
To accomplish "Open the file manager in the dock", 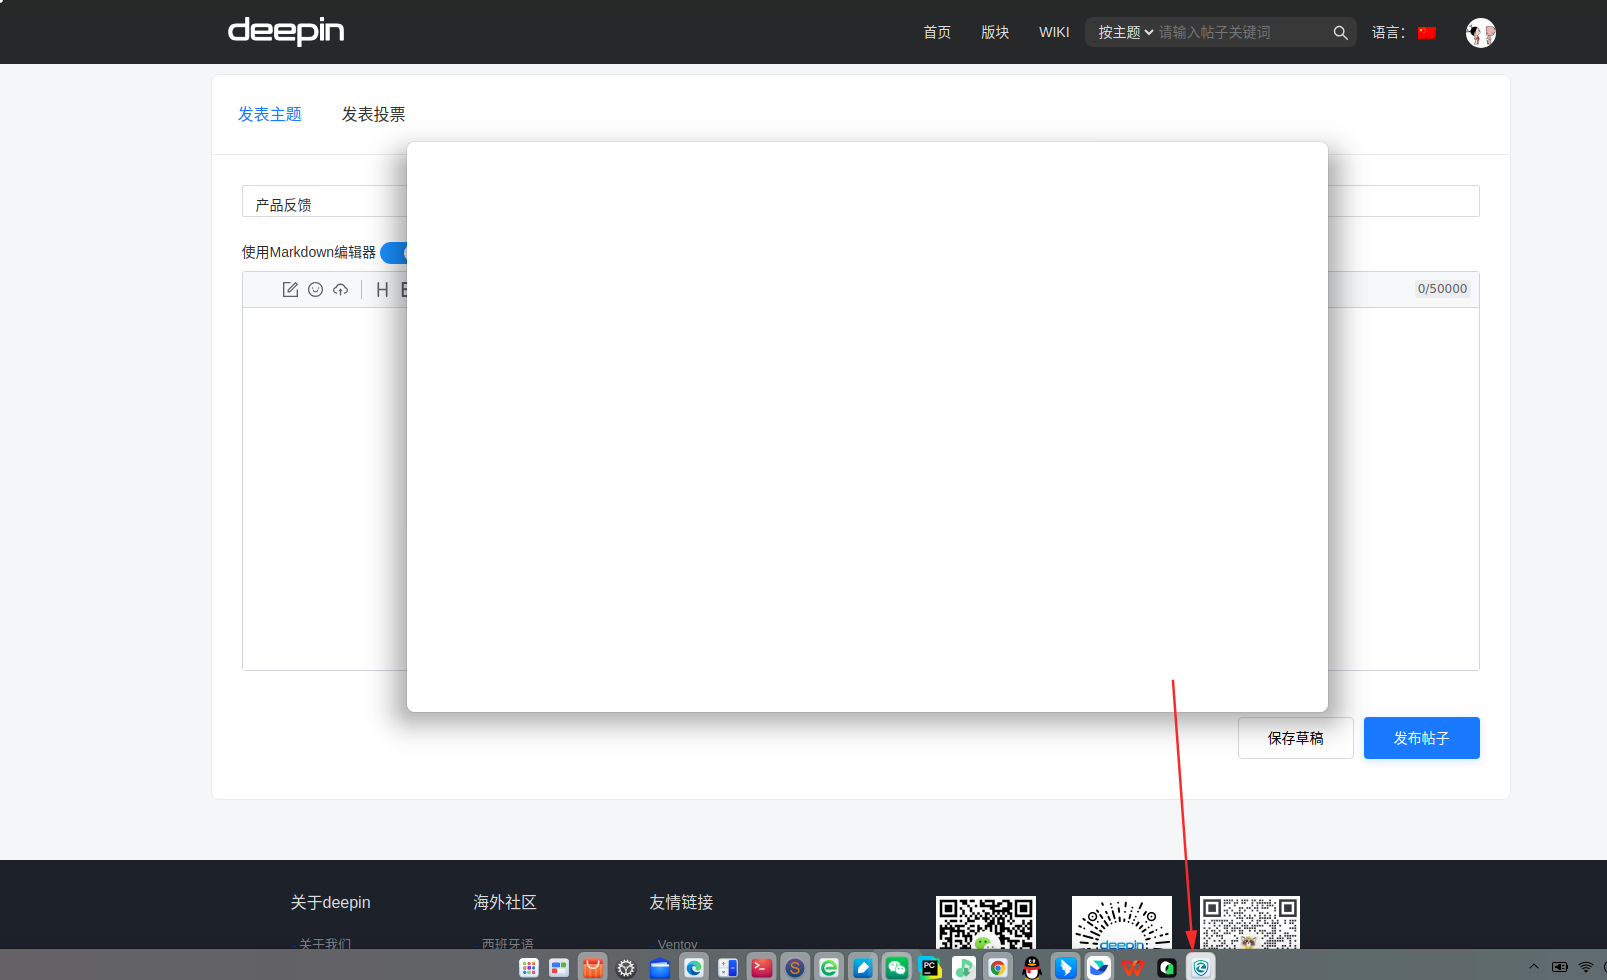I will 660,967.
